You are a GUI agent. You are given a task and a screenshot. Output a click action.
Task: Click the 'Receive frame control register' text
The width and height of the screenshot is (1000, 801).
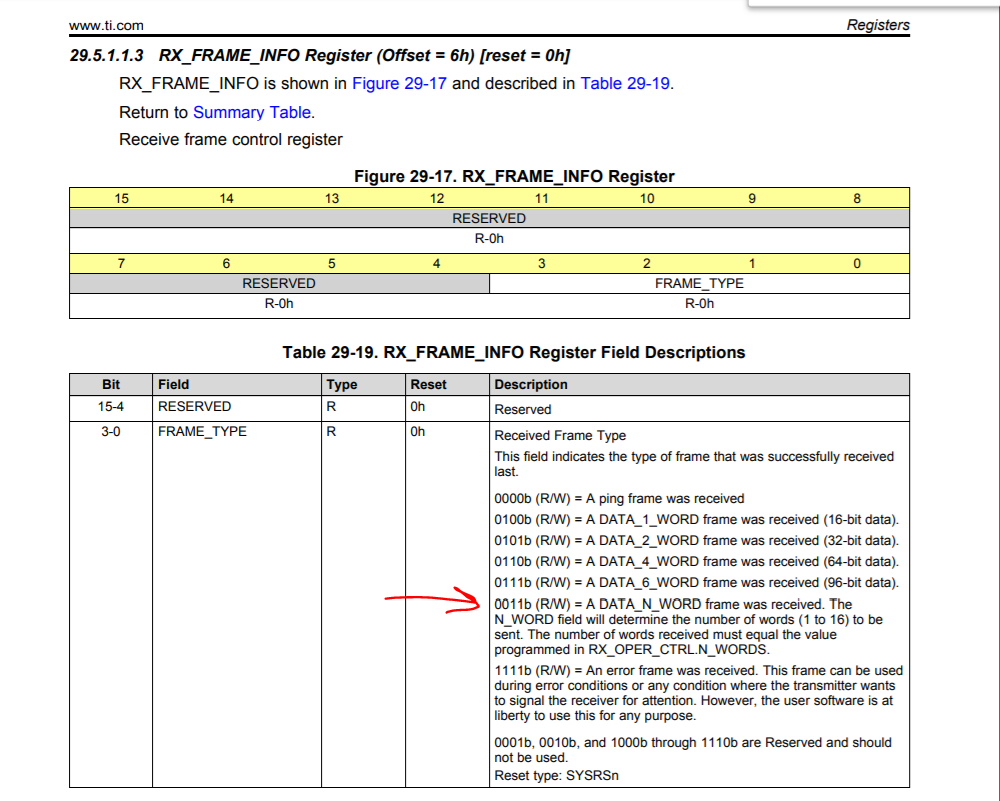(x=231, y=140)
